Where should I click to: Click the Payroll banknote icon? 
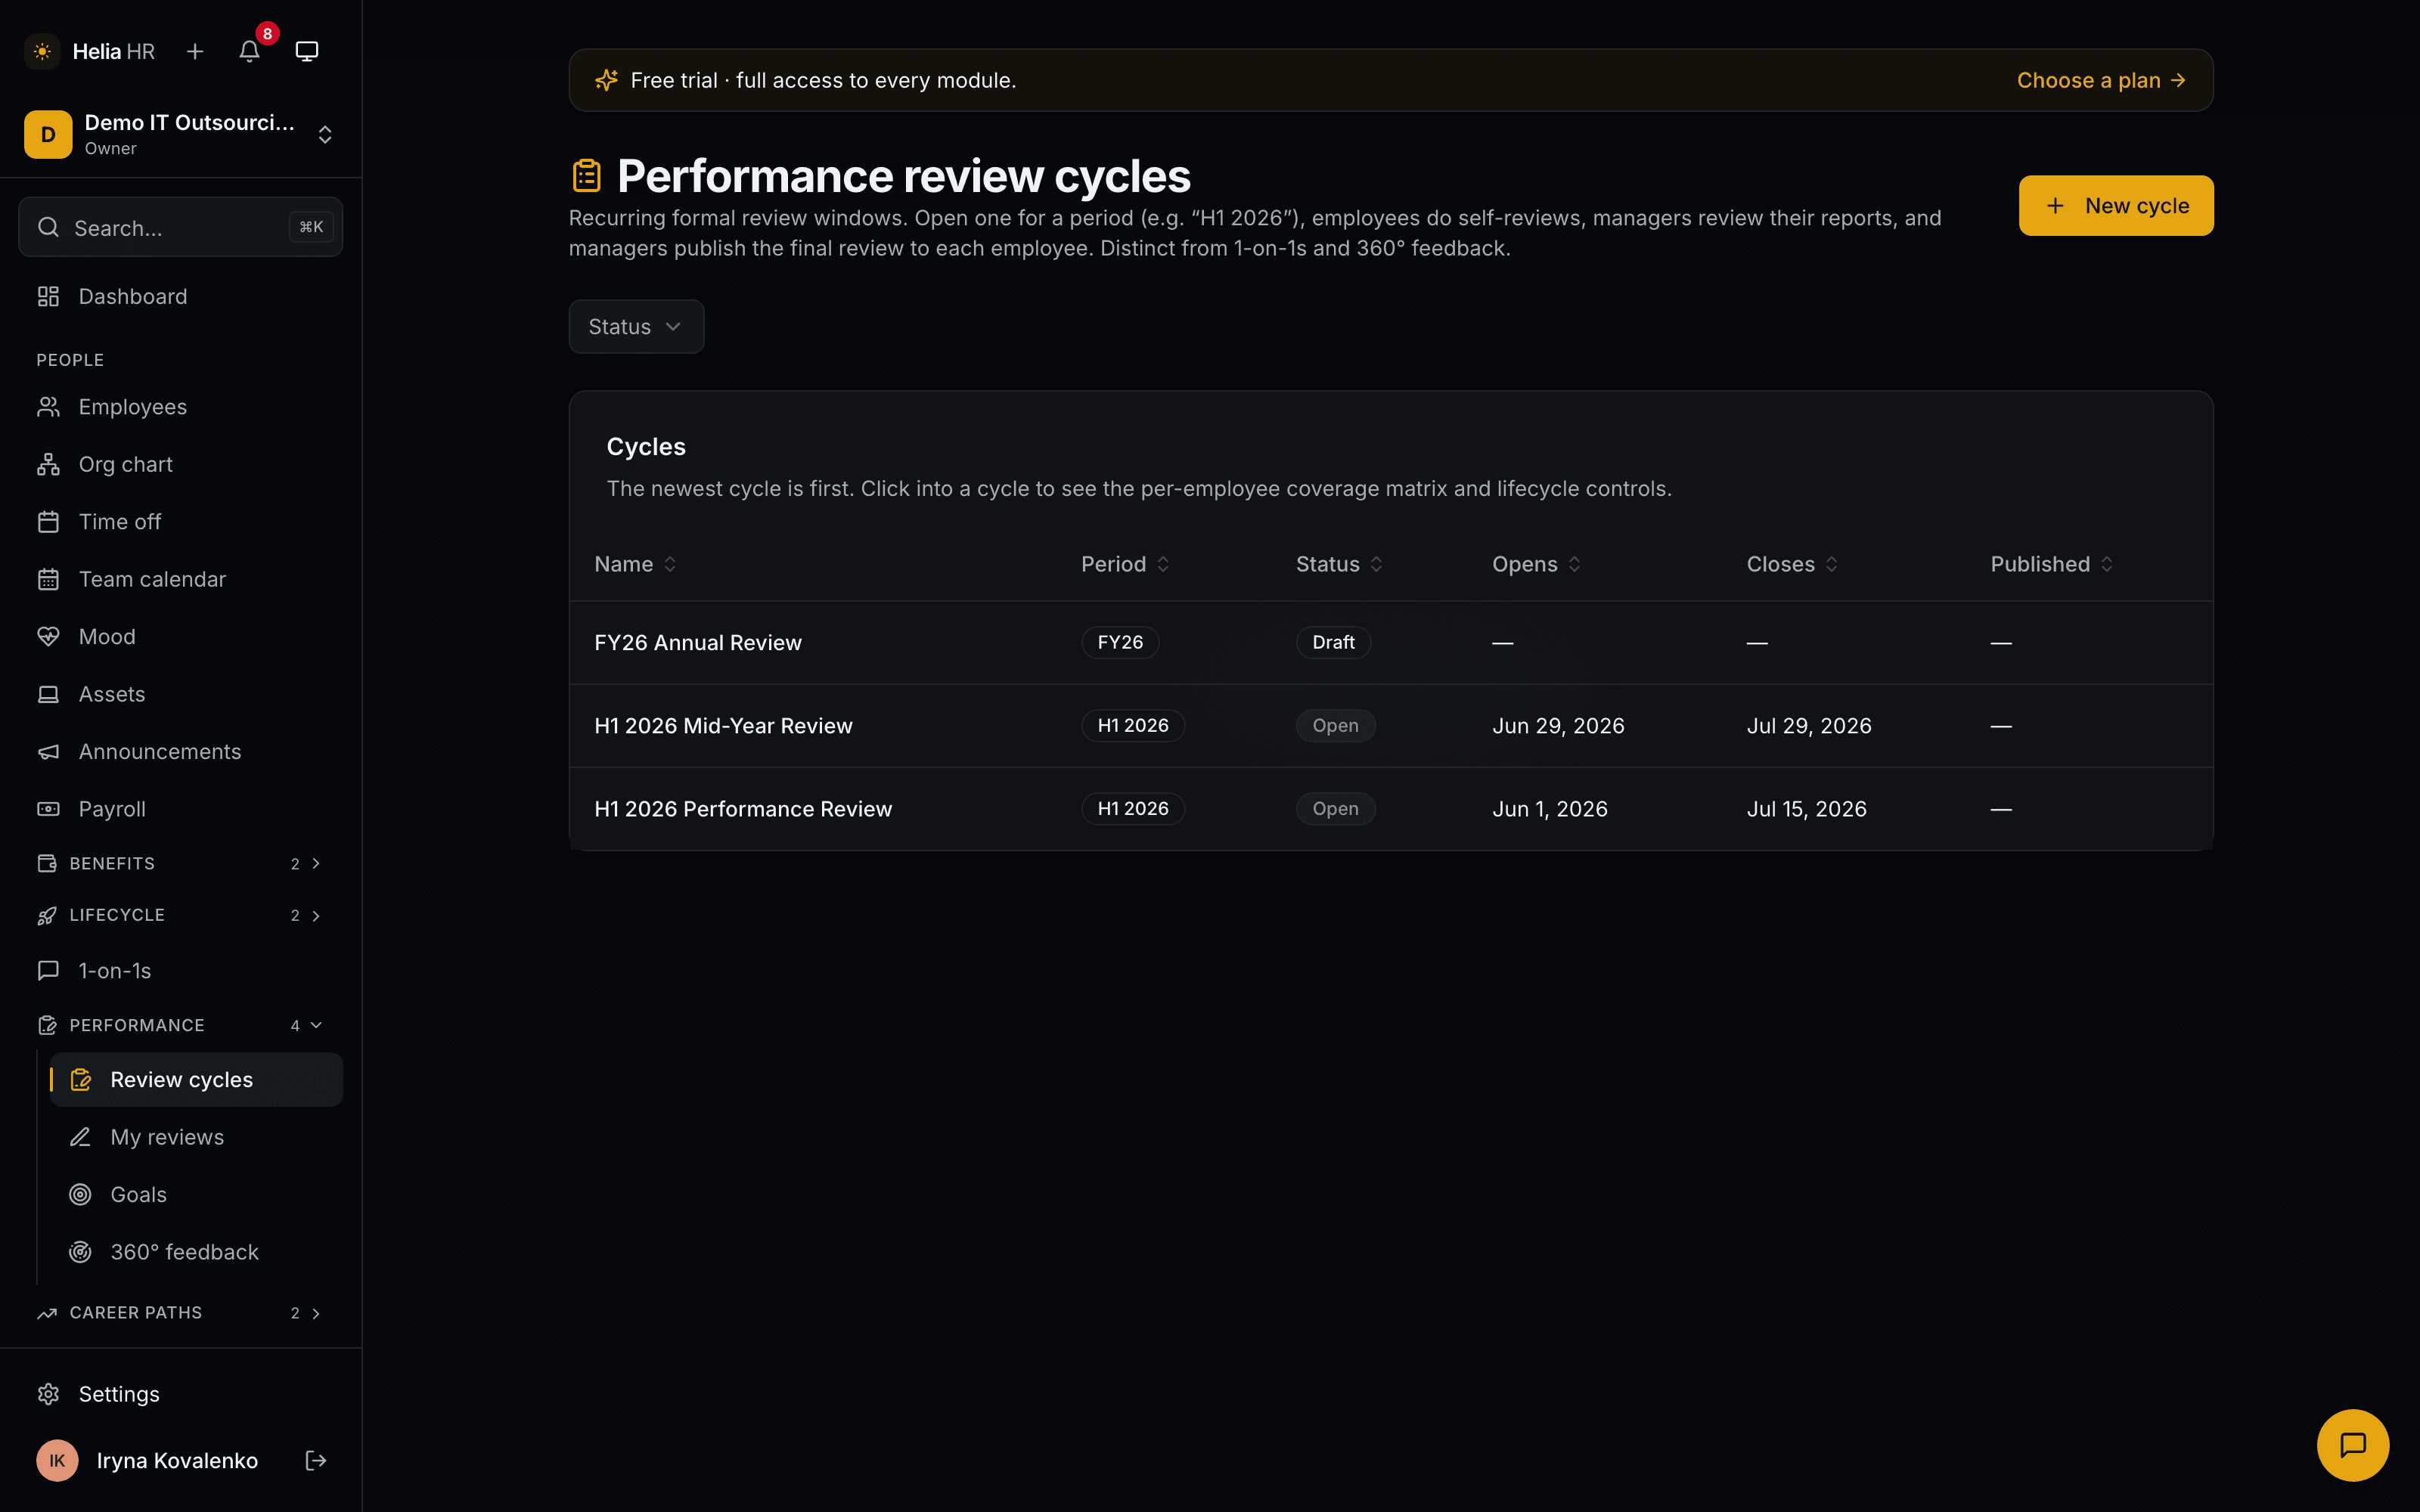point(48,809)
